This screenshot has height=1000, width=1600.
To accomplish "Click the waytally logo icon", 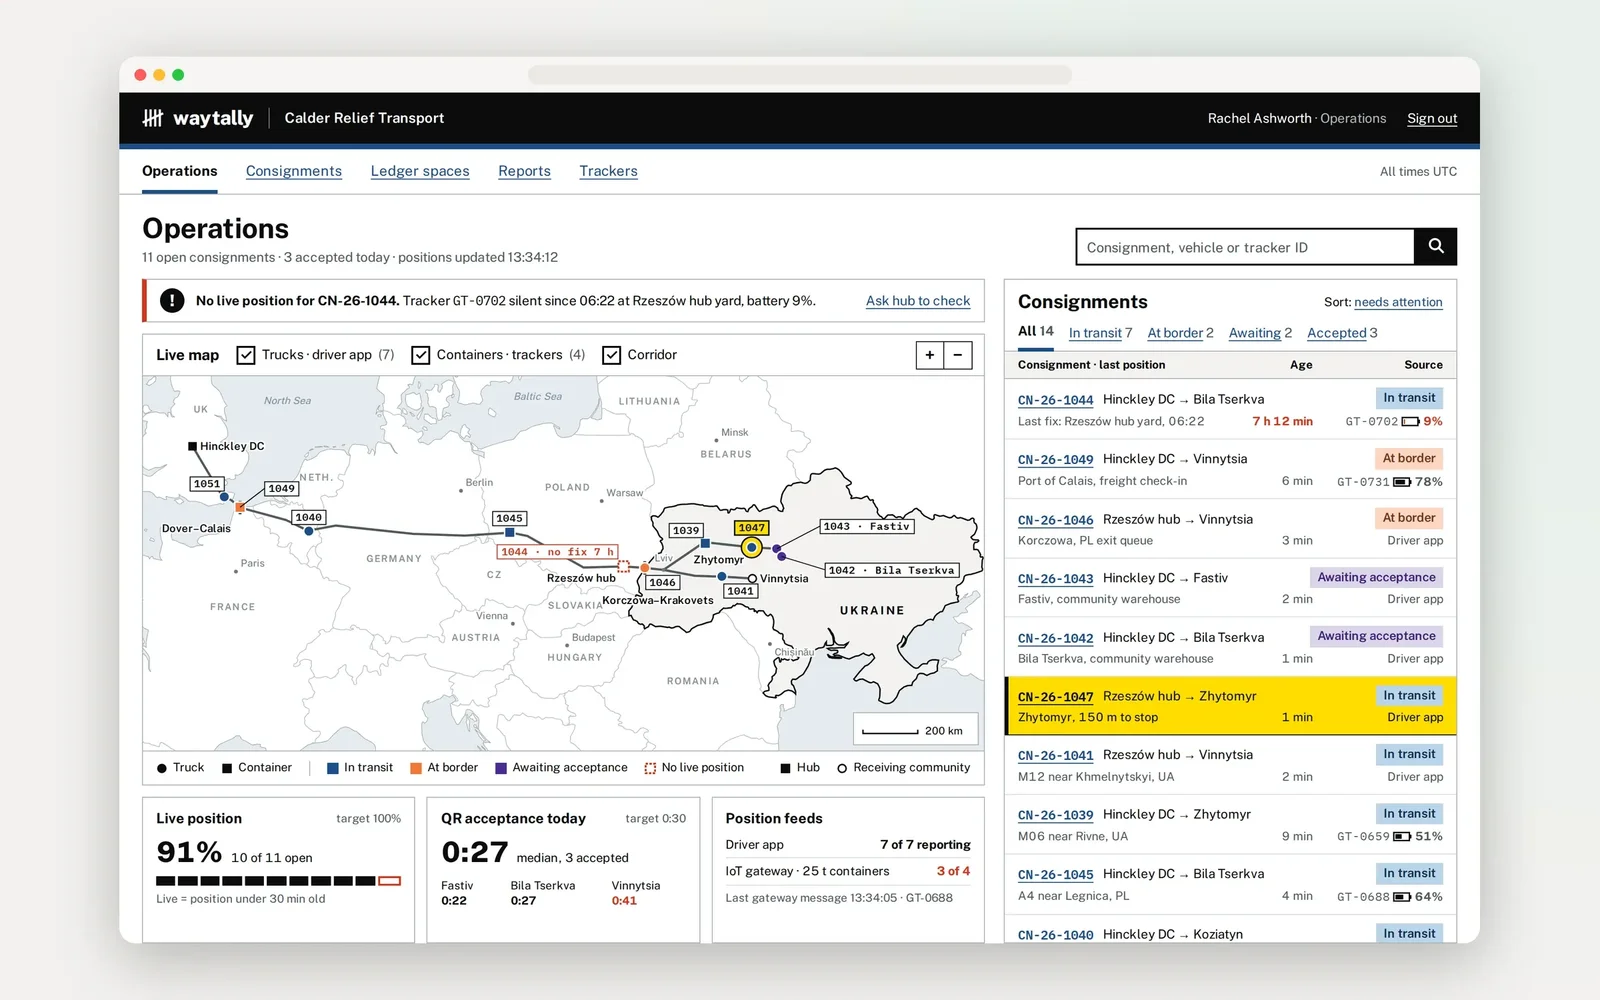I will point(152,118).
